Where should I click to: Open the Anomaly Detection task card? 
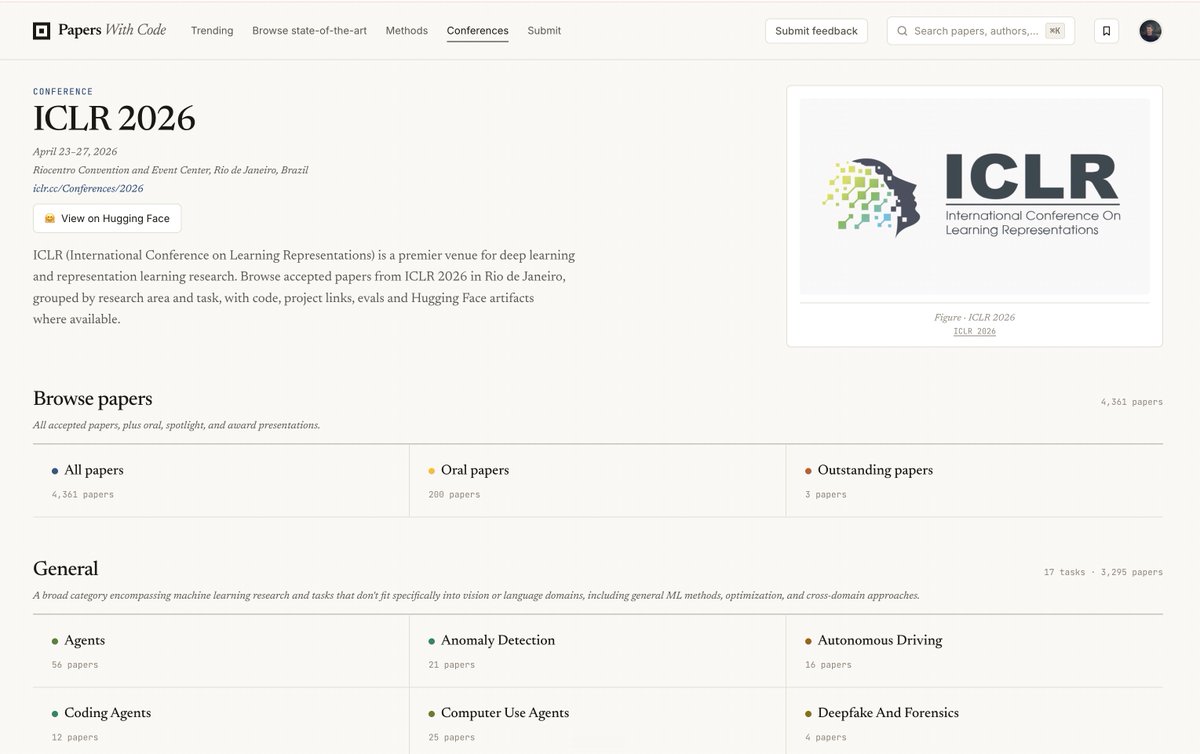pos(597,651)
